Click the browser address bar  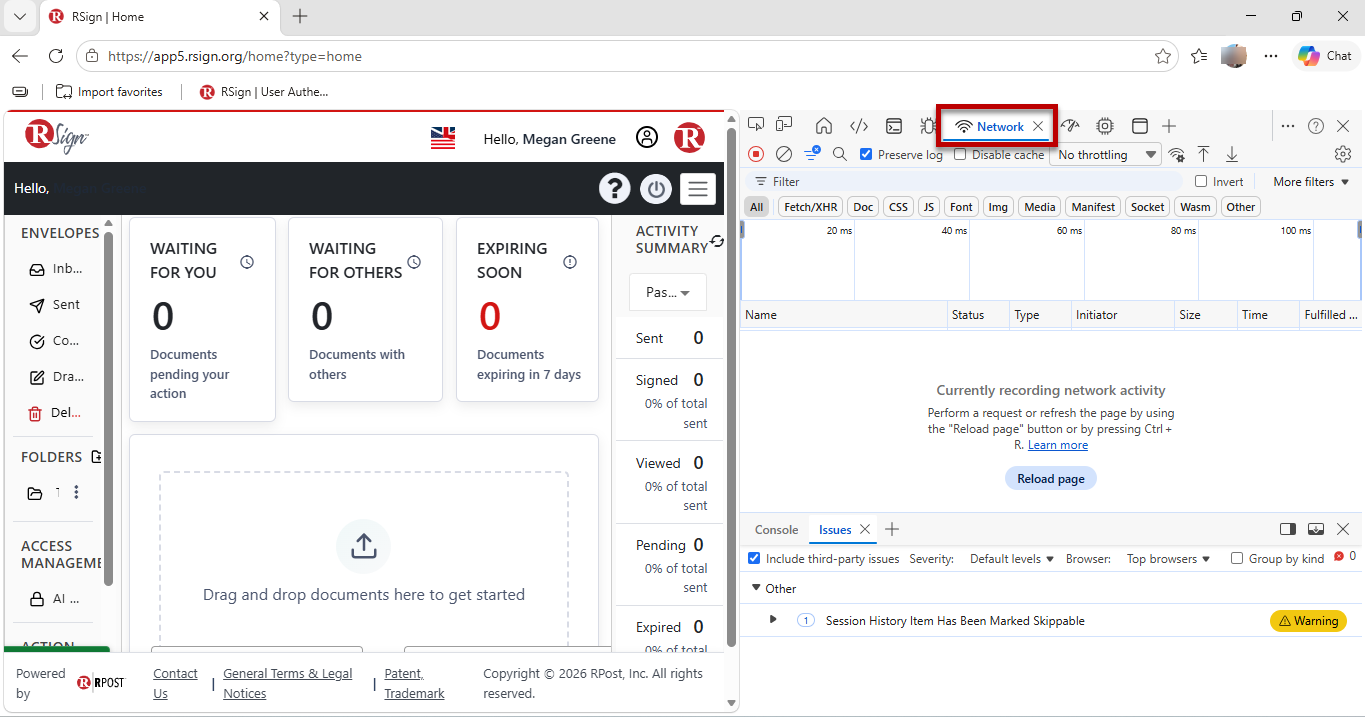(x=625, y=56)
